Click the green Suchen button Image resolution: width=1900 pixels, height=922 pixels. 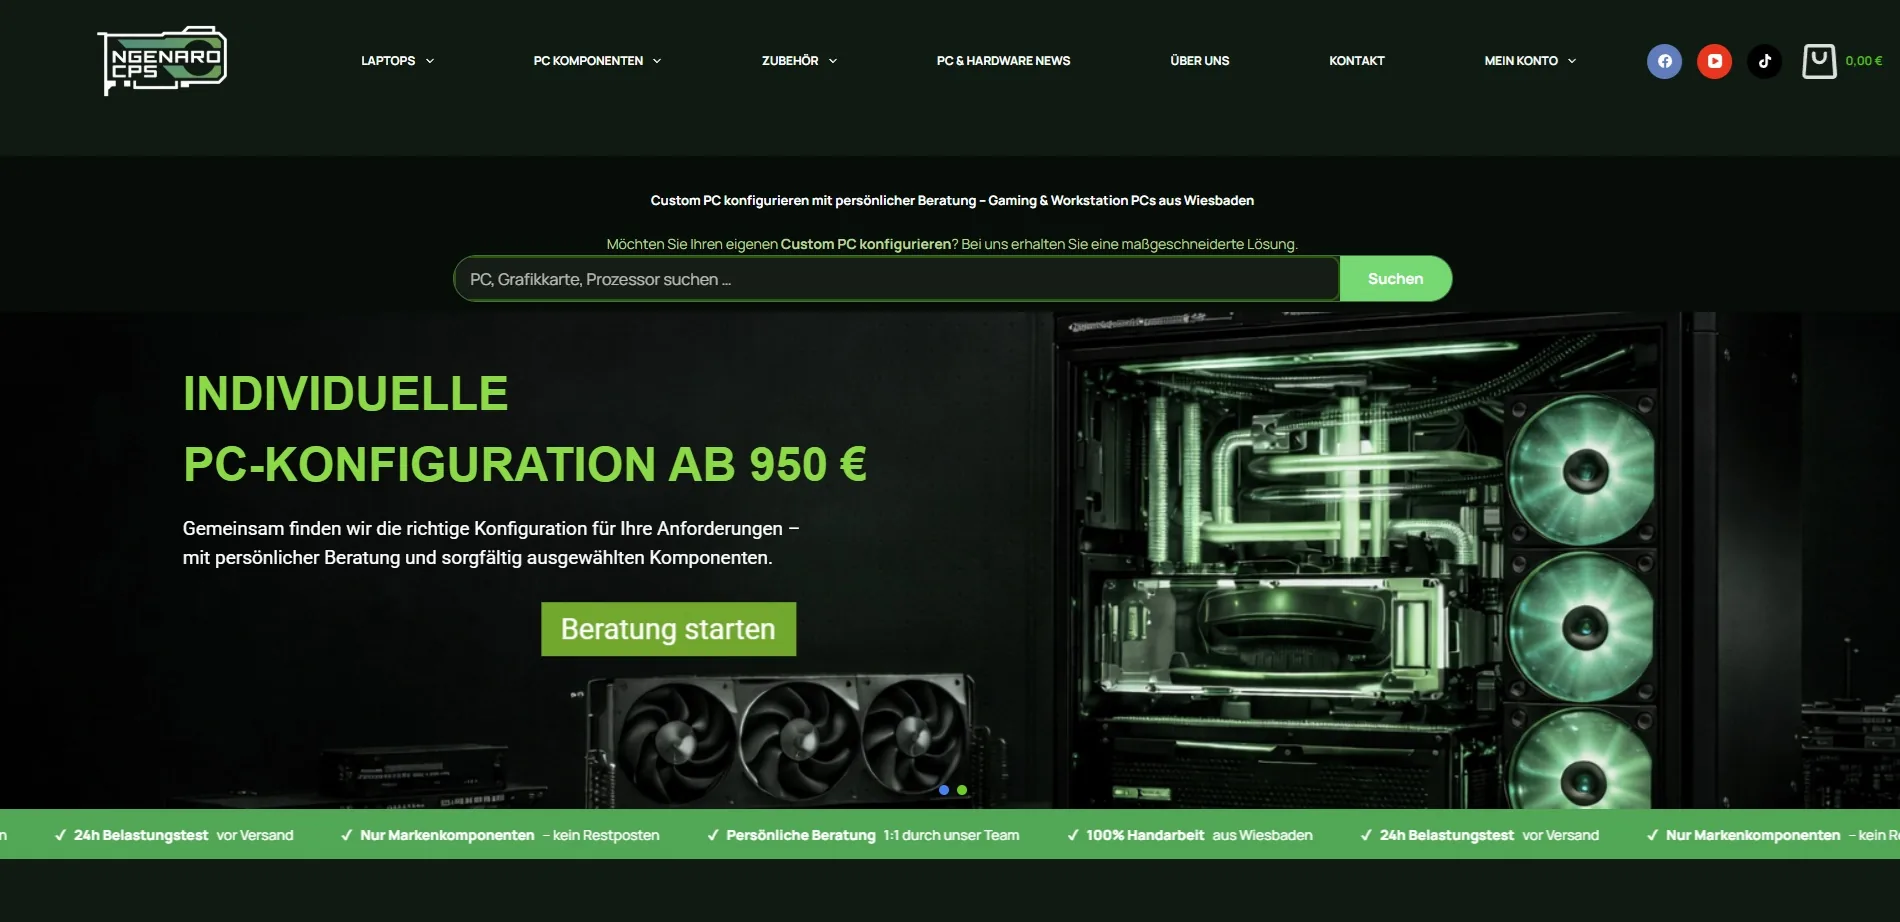(x=1395, y=279)
